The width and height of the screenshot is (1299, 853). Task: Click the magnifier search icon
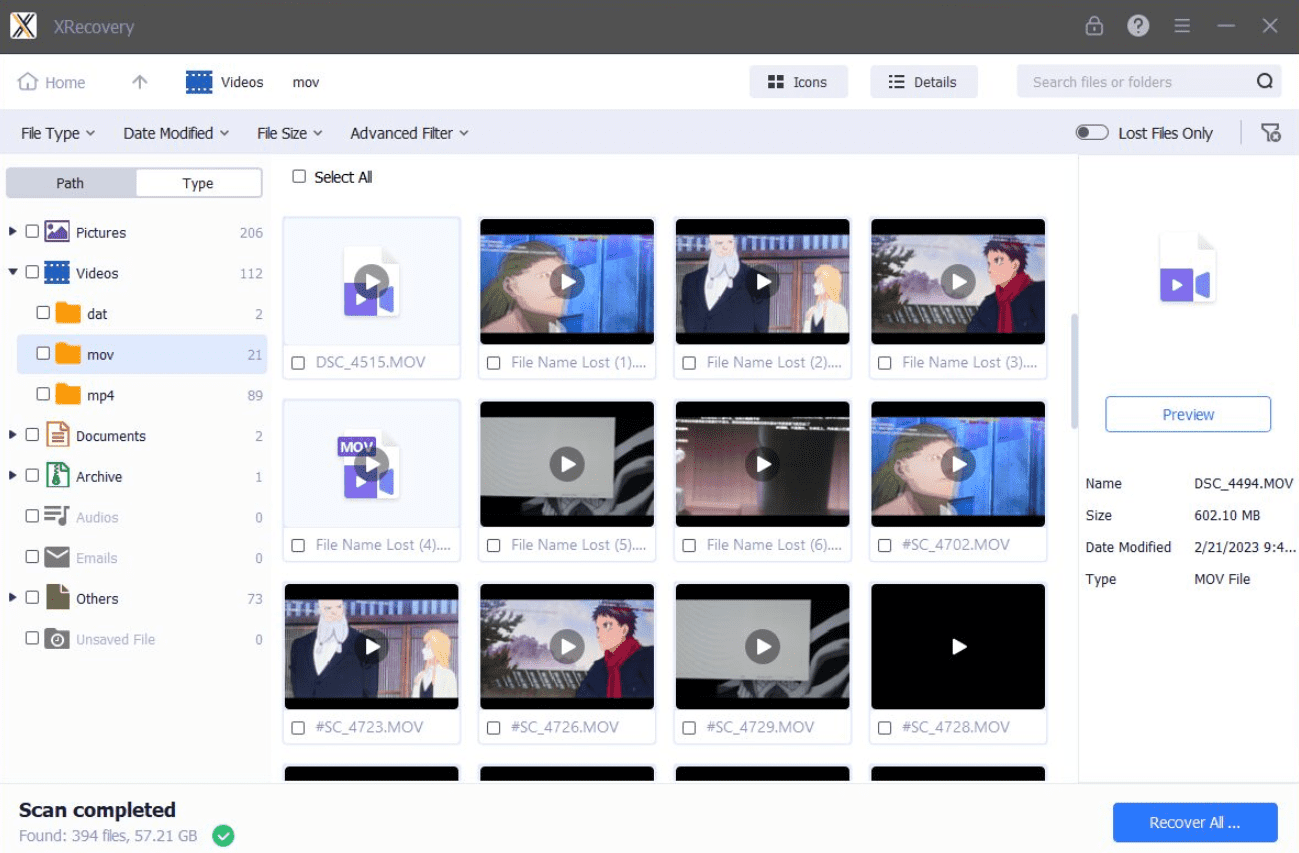pos(1265,82)
